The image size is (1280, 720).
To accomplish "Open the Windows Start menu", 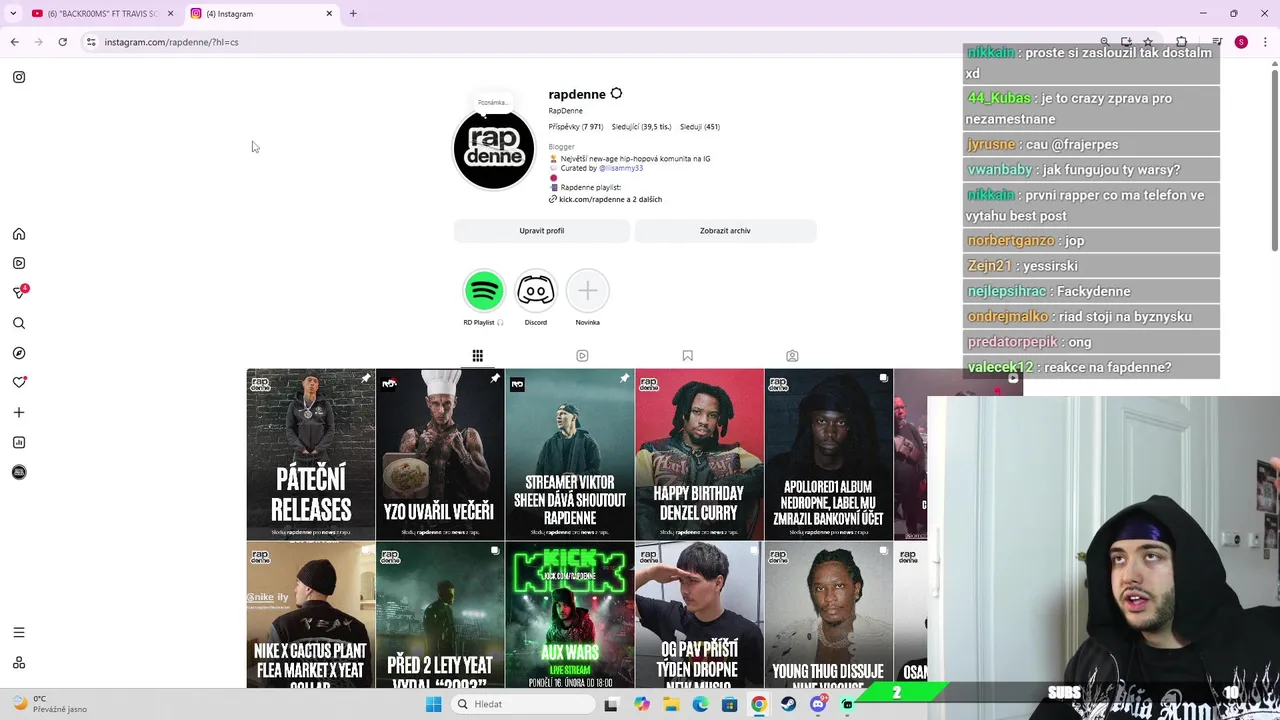I will [x=433, y=704].
